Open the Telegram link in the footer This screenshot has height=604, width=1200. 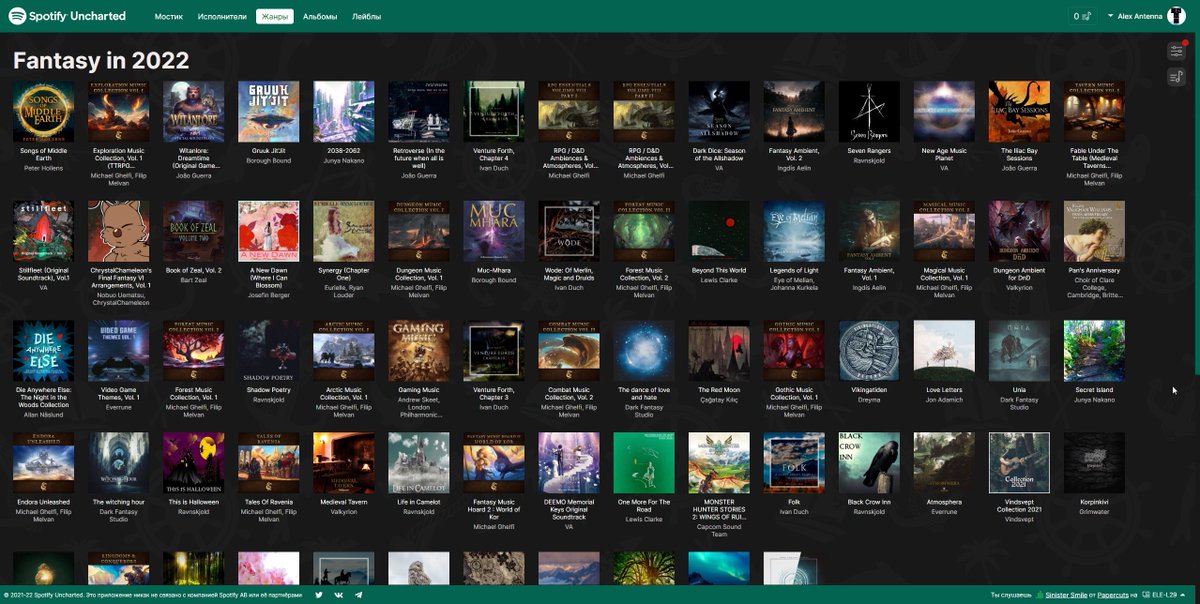click(359, 595)
